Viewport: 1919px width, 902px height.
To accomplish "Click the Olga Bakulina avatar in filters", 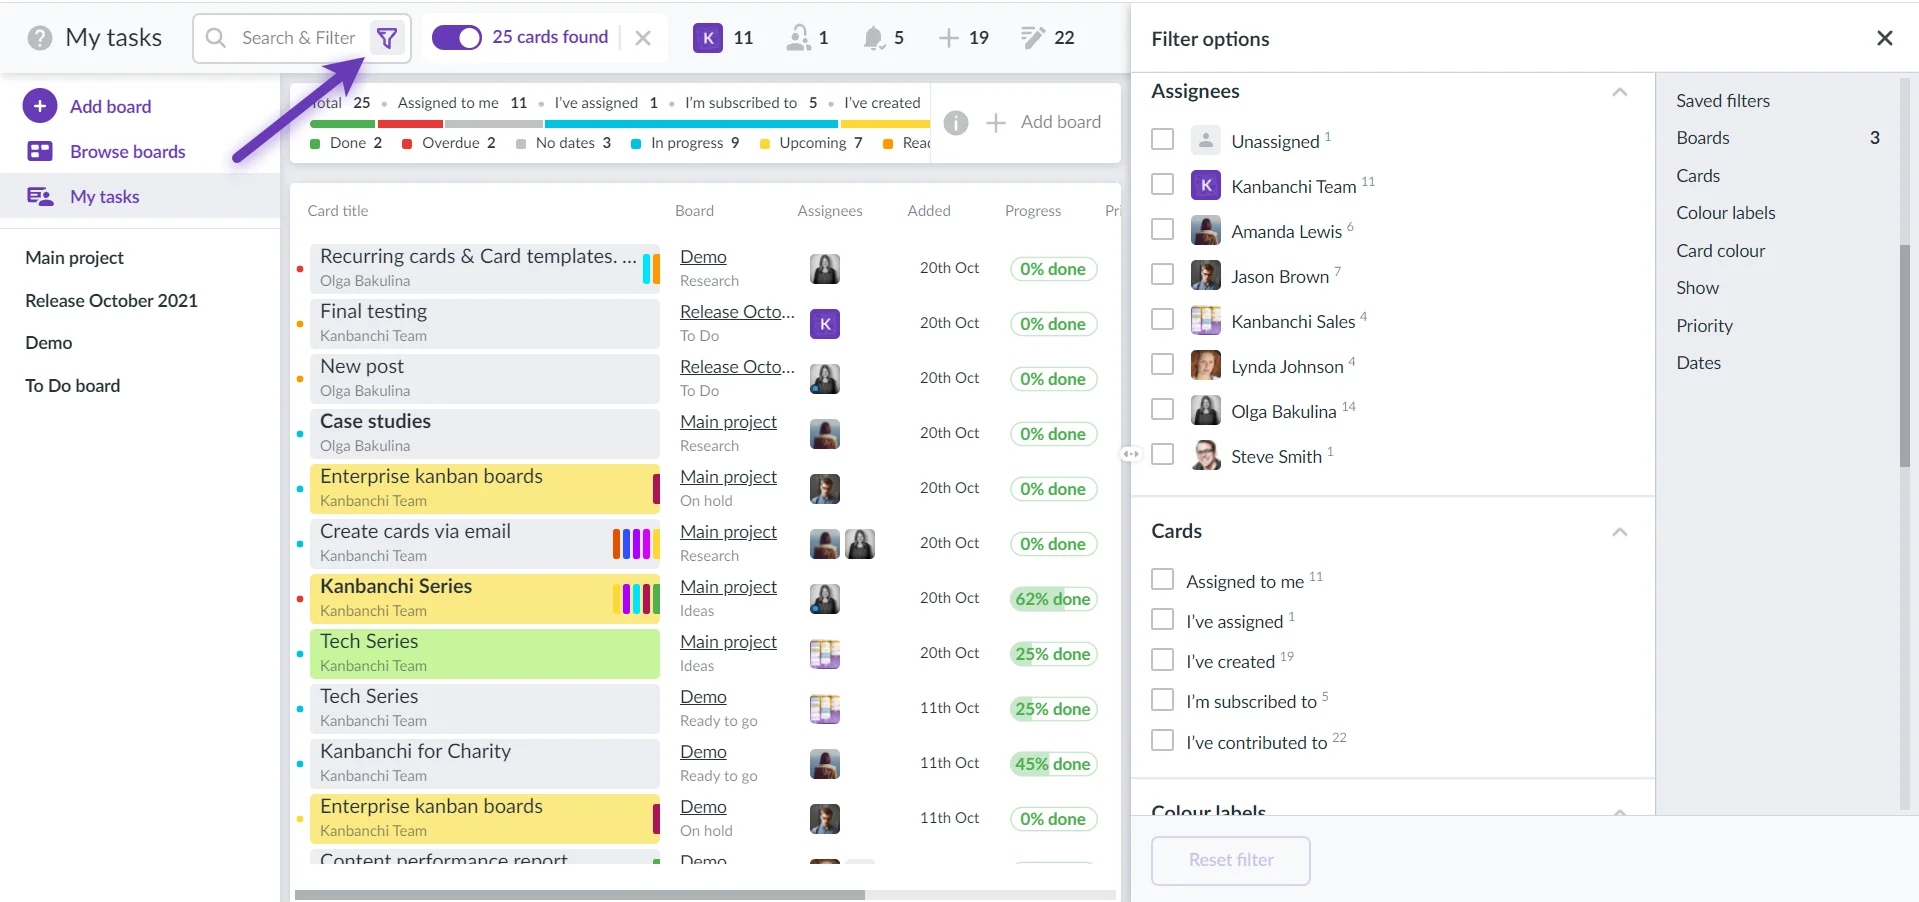I will click(1206, 410).
